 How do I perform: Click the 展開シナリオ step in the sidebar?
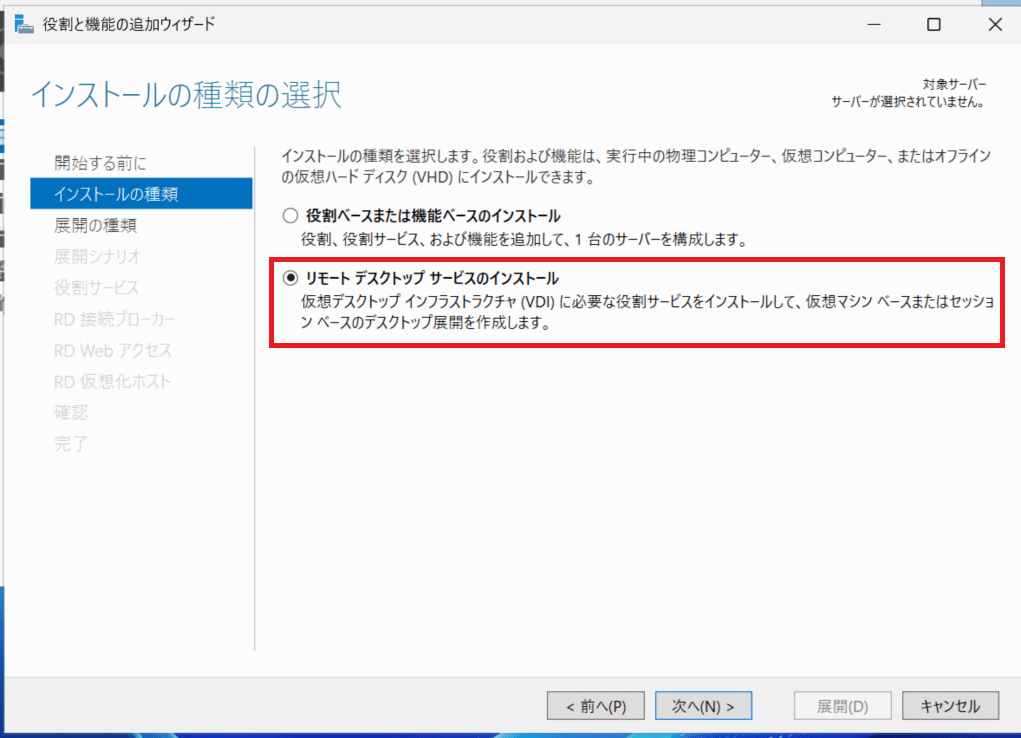97,256
